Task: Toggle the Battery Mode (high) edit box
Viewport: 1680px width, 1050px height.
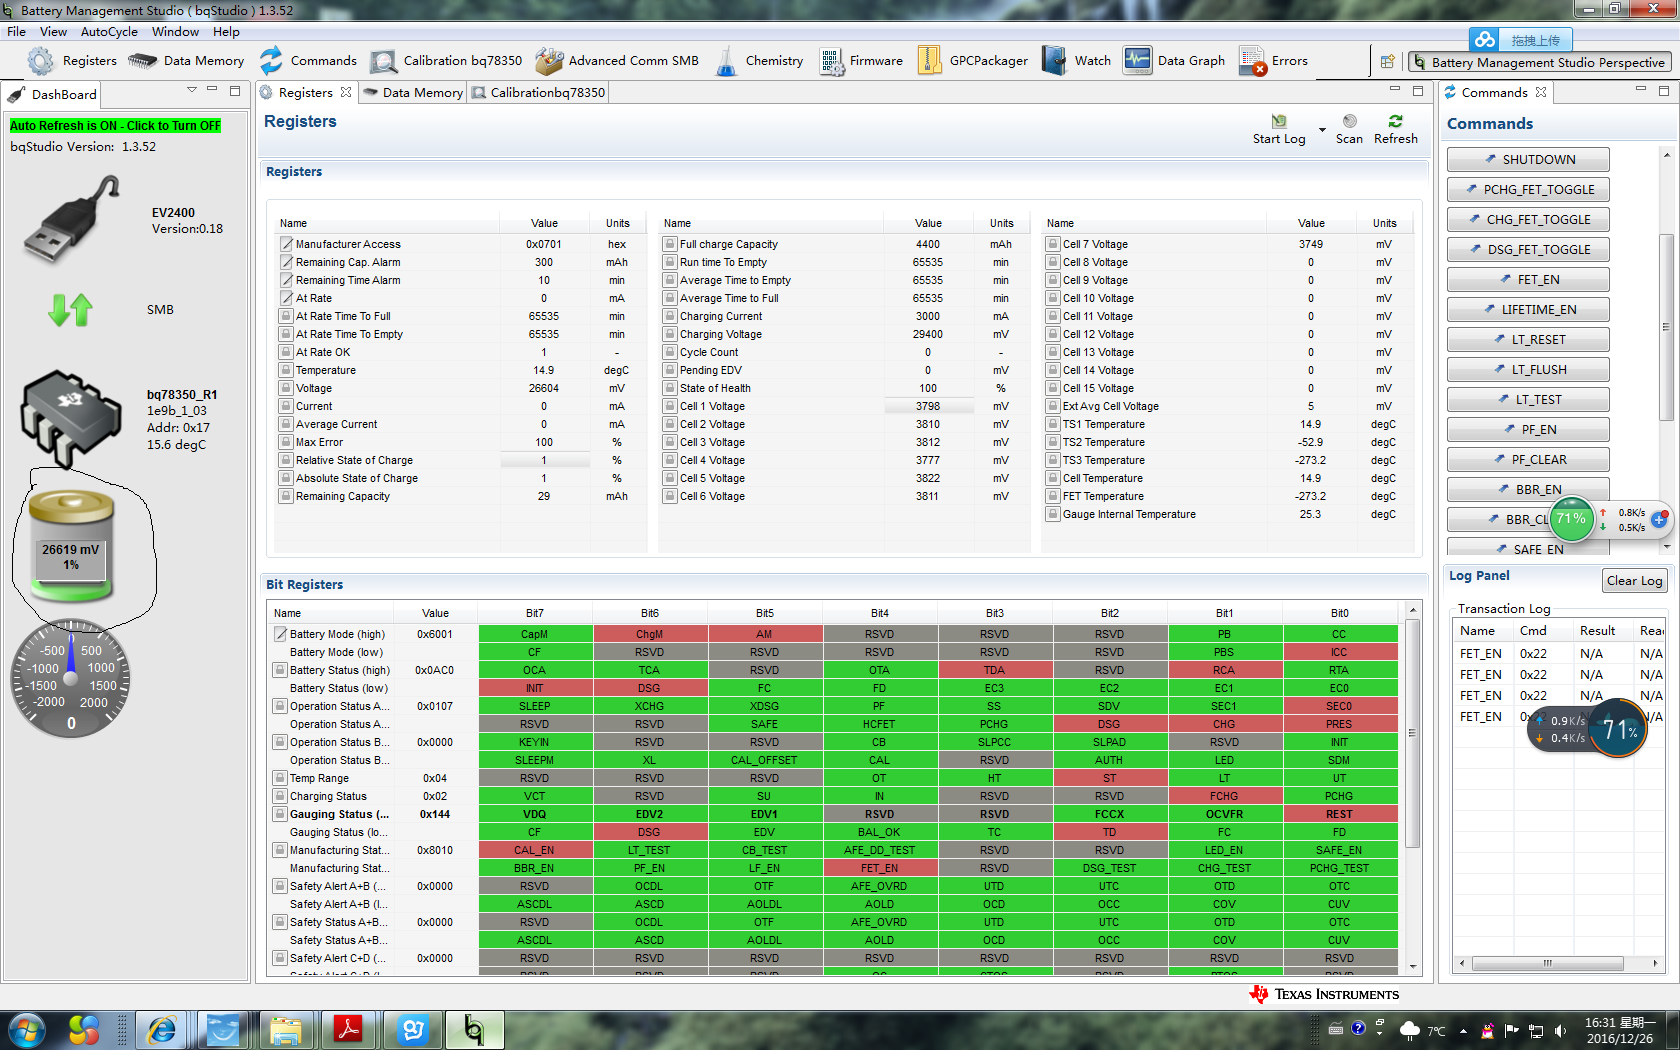Action: coord(281,634)
